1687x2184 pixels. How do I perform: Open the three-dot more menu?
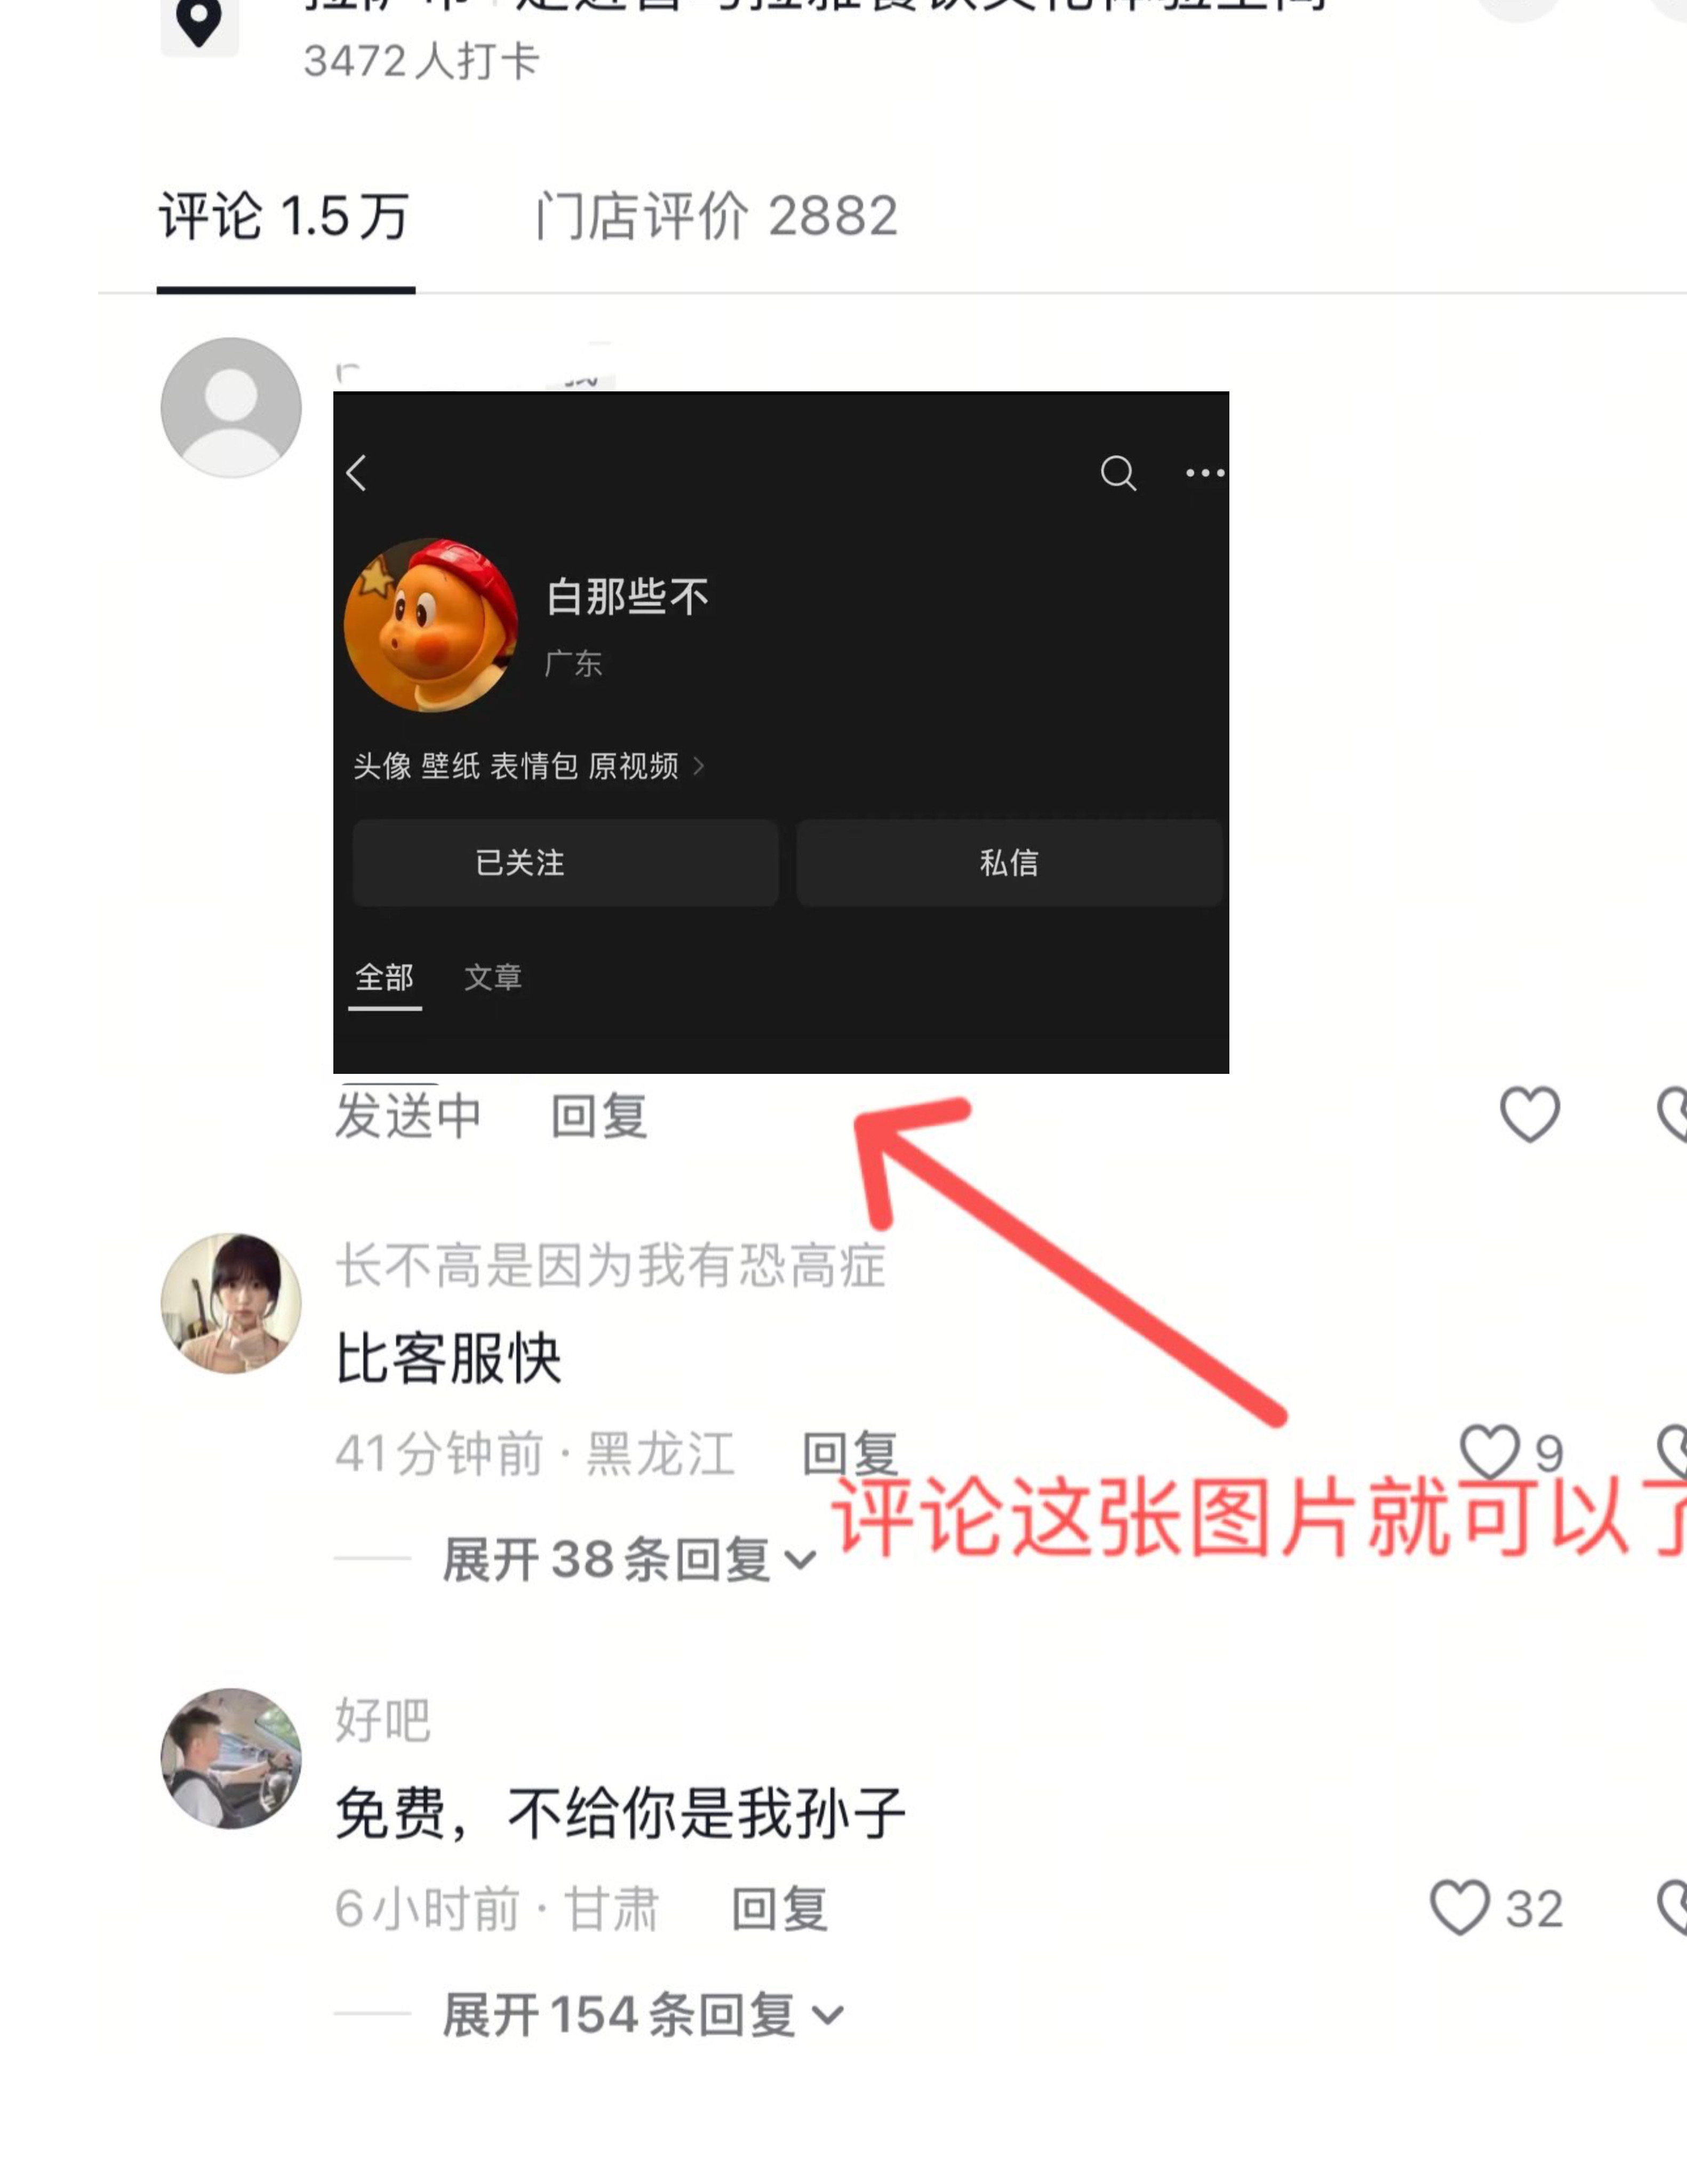1205,473
